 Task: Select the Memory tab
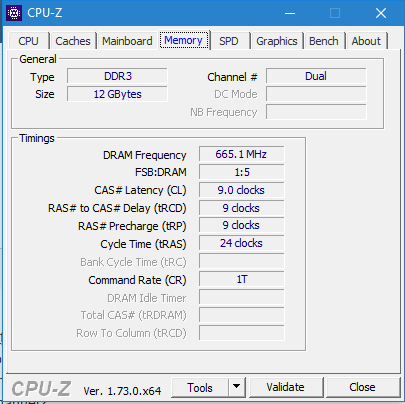pyautogui.click(x=183, y=40)
